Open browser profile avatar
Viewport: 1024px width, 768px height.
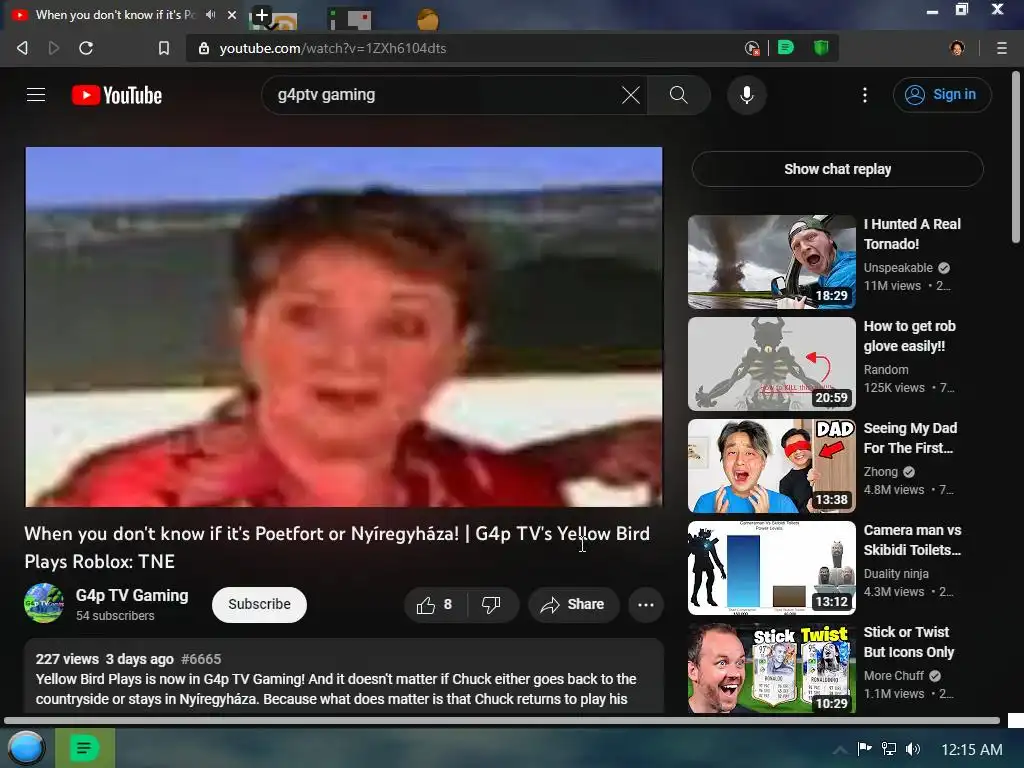tap(957, 48)
